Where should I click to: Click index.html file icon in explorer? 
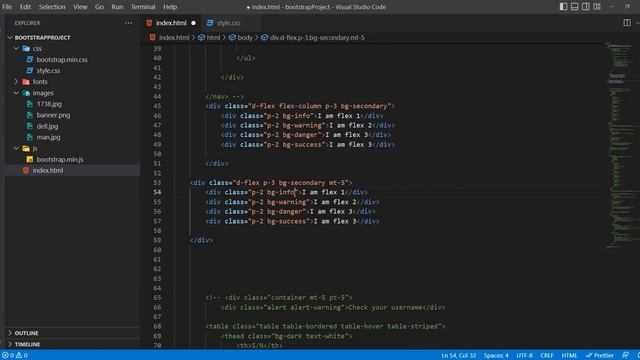[26, 171]
